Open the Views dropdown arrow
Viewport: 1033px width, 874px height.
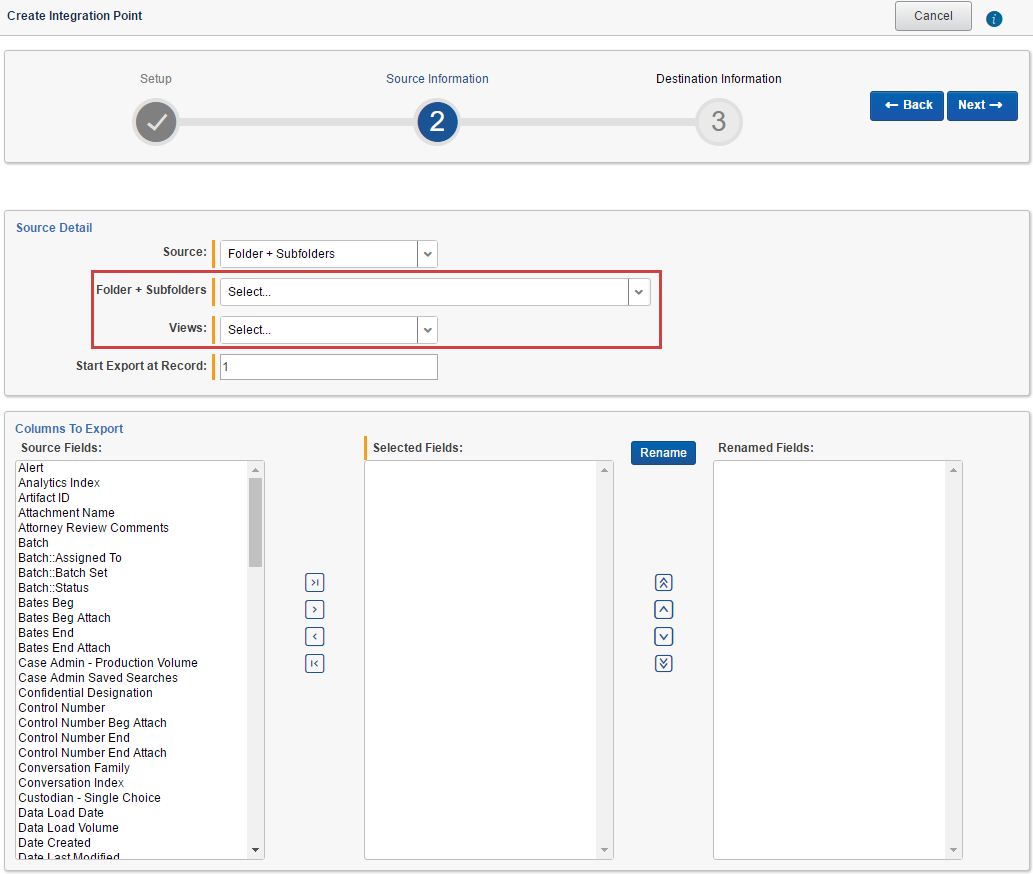(x=428, y=330)
